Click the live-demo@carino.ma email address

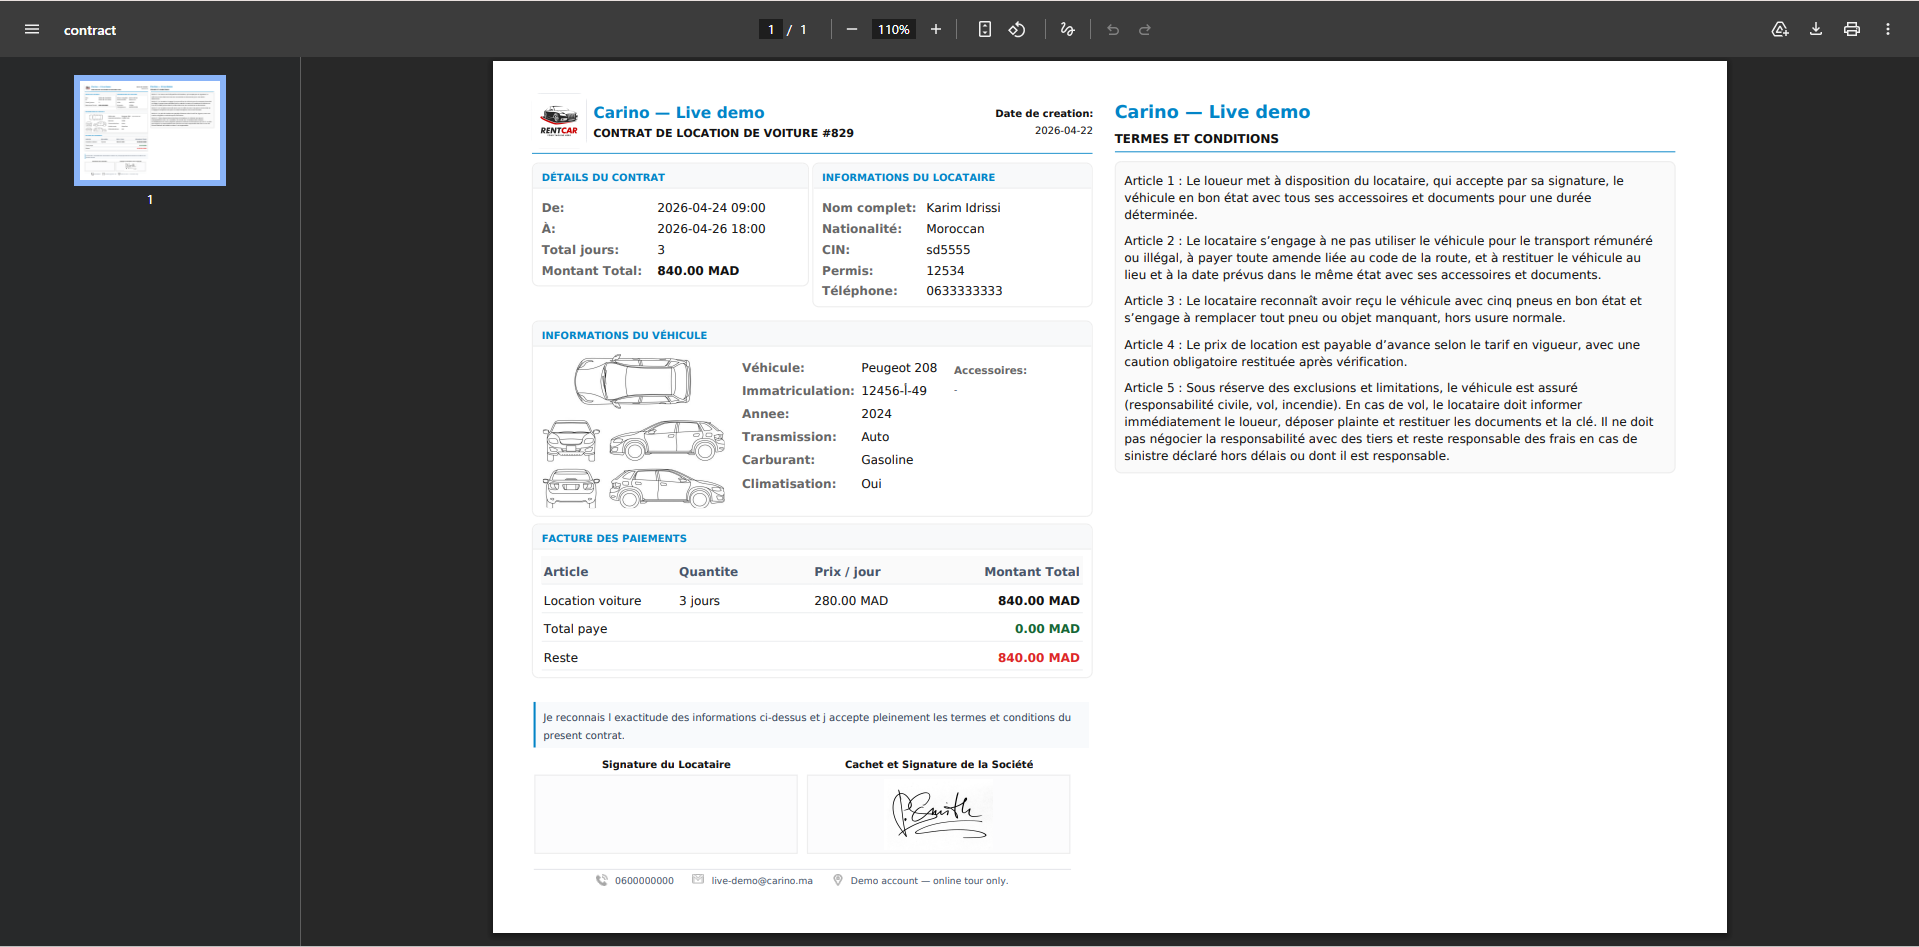point(762,881)
